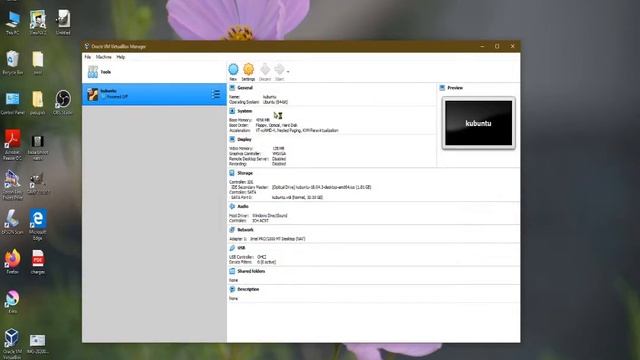Click the Tools icon in the left pane
Image resolution: width=640 pixels, height=360 pixels.
93,72
